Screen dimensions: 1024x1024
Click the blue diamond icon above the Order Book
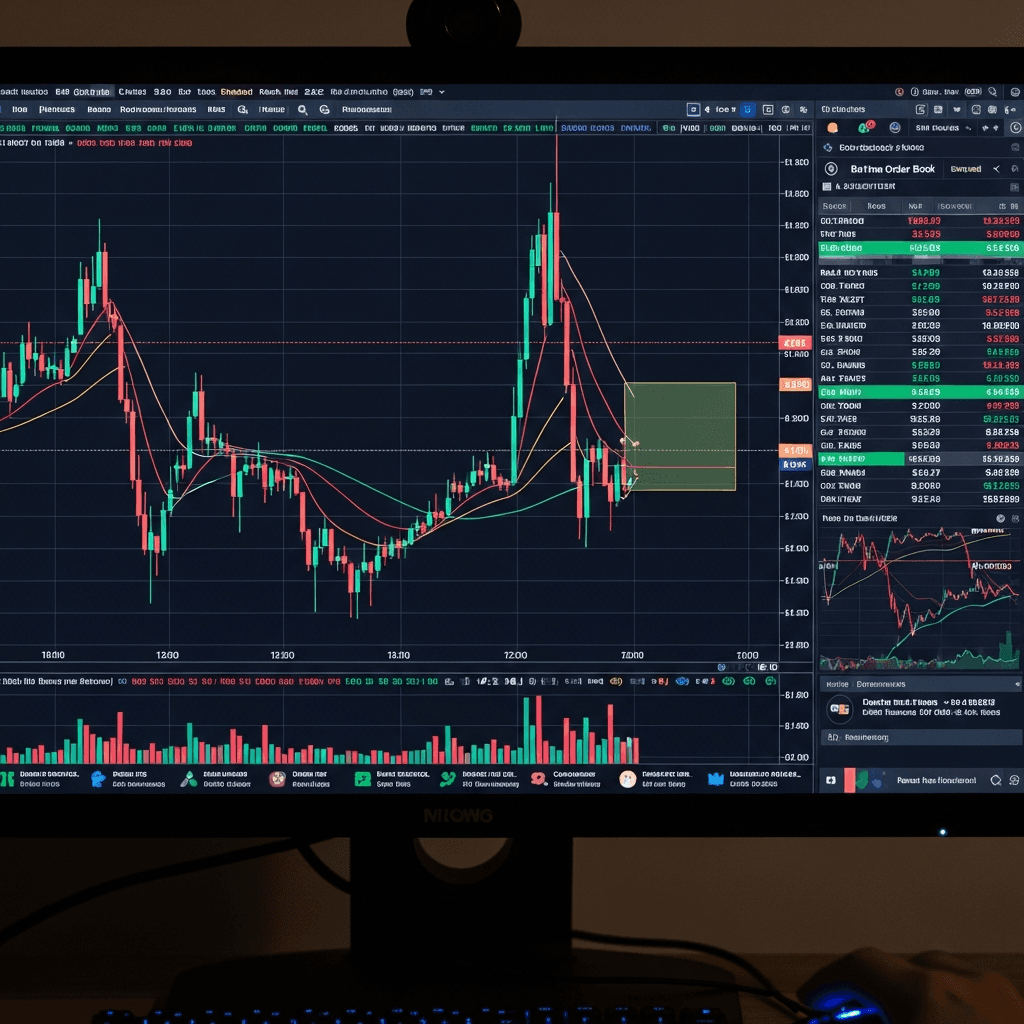[x=828, y=148]
